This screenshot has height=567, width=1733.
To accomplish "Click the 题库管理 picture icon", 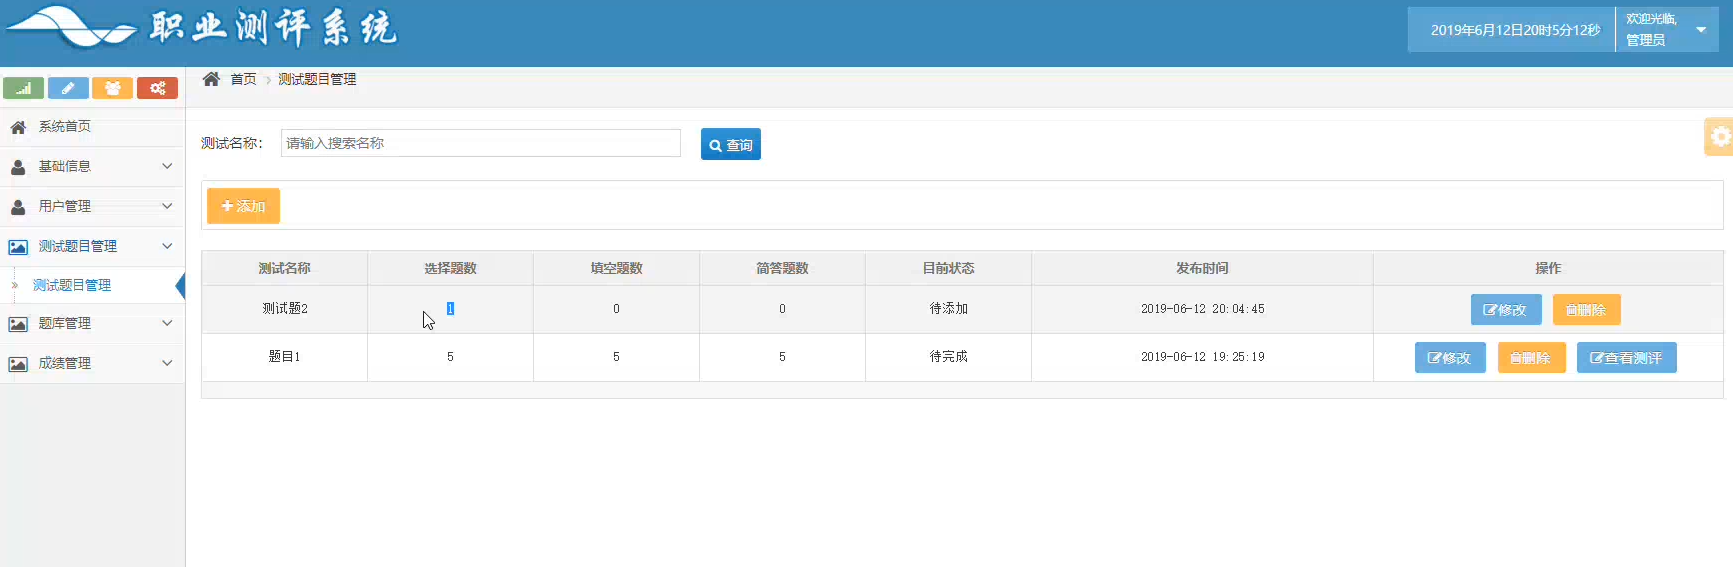I will pos(18,324).
